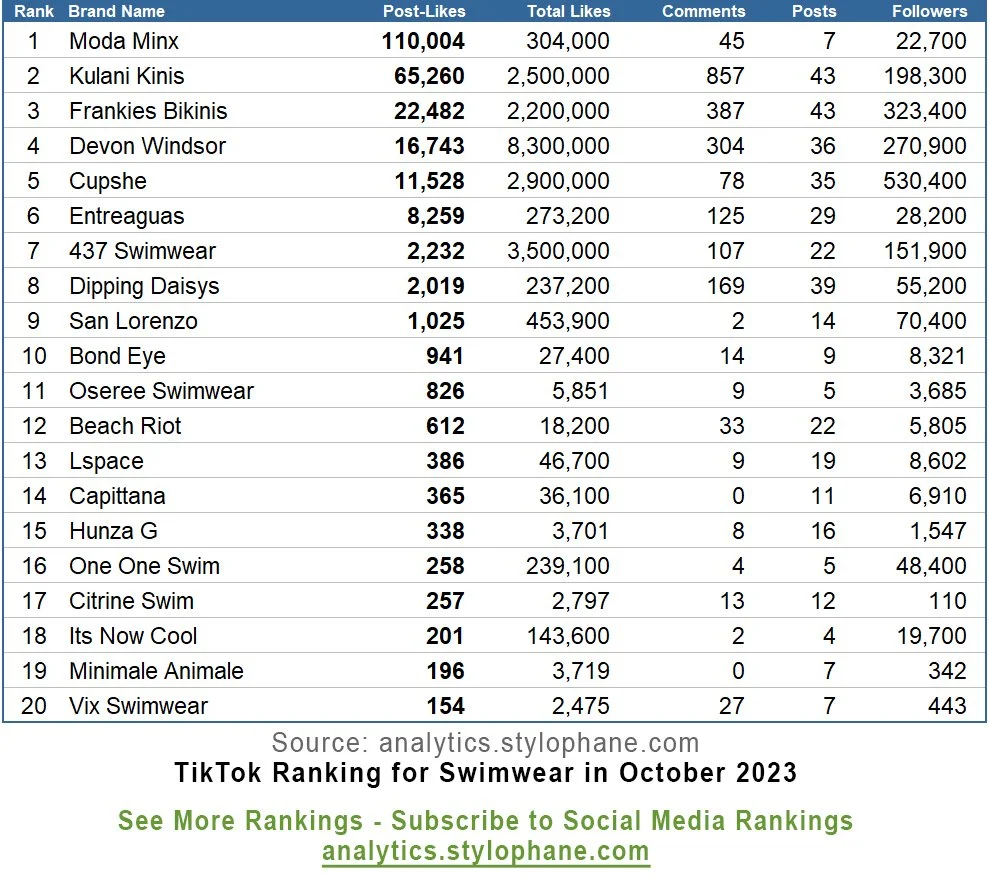This screenshot has height=878, width=989.
Task: Click the Posts column header
Action: pyautogui.click(x=814, y=11)
